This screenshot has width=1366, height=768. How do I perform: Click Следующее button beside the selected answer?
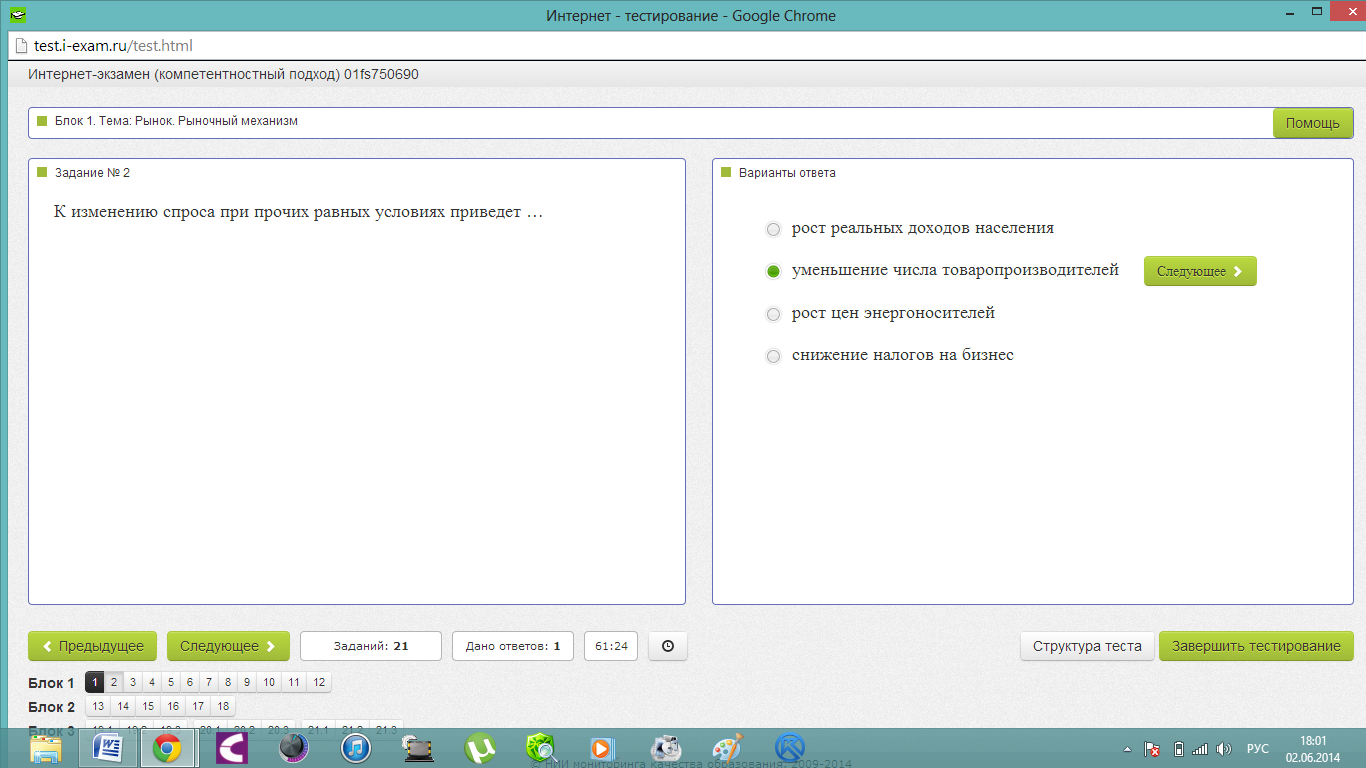[x=1200, y=271]
